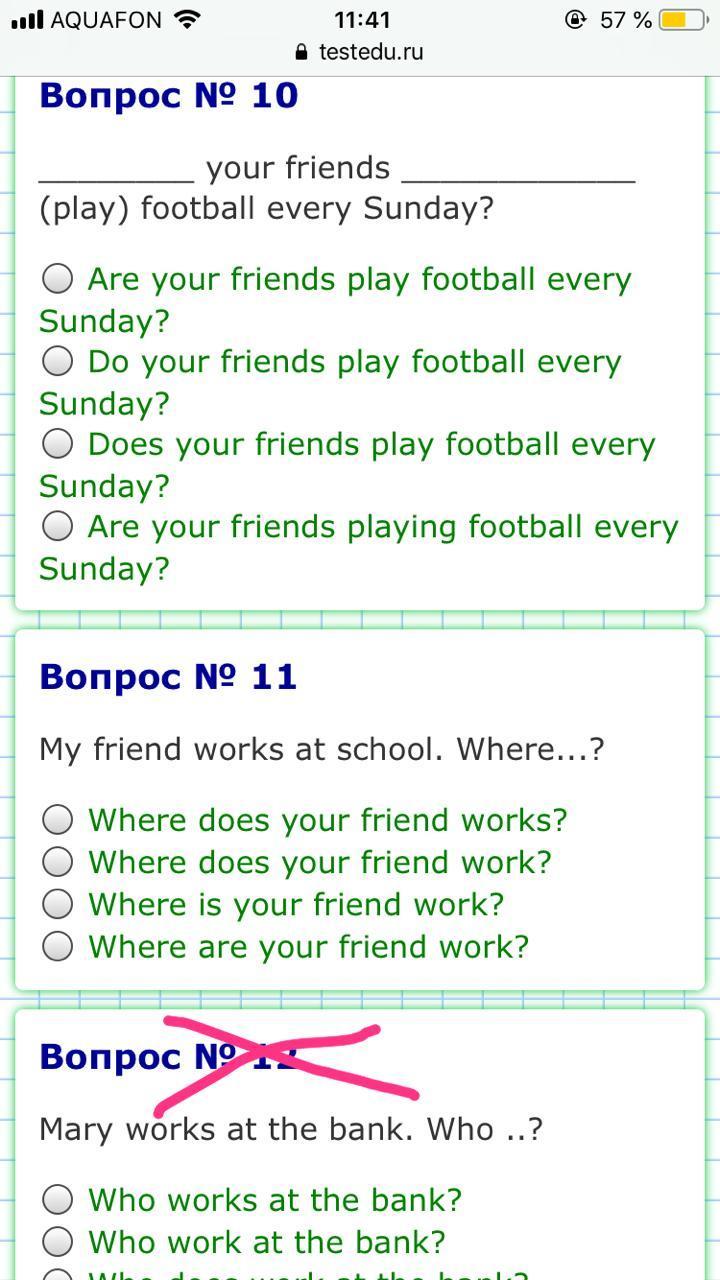Choose "Does your friends play football" radio
Viewport: 720px width, 1280px height.
pyautogui.click(x=58, y=443)
